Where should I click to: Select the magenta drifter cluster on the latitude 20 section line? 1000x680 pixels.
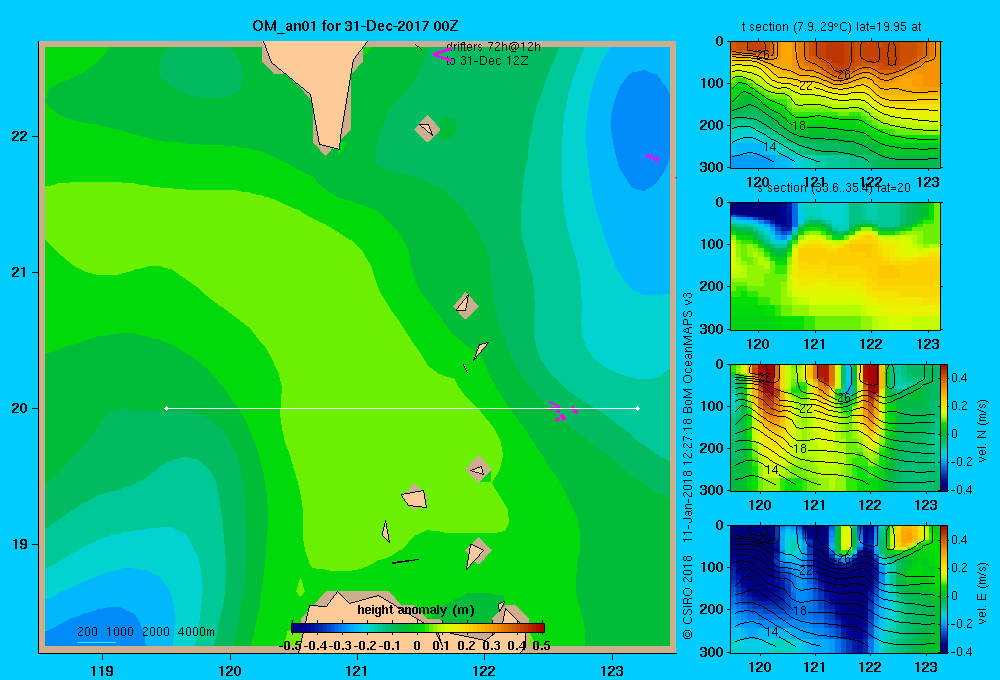[563, 411]
